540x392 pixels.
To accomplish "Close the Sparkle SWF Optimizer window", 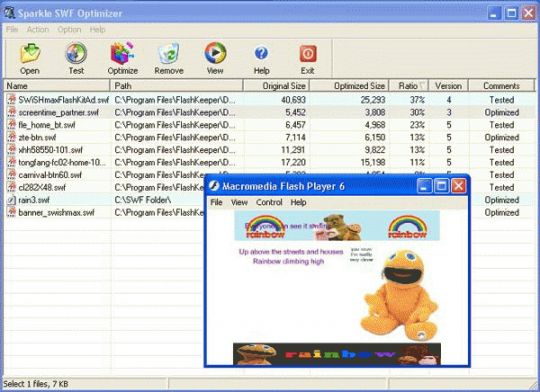I will [x=529, y=13].
